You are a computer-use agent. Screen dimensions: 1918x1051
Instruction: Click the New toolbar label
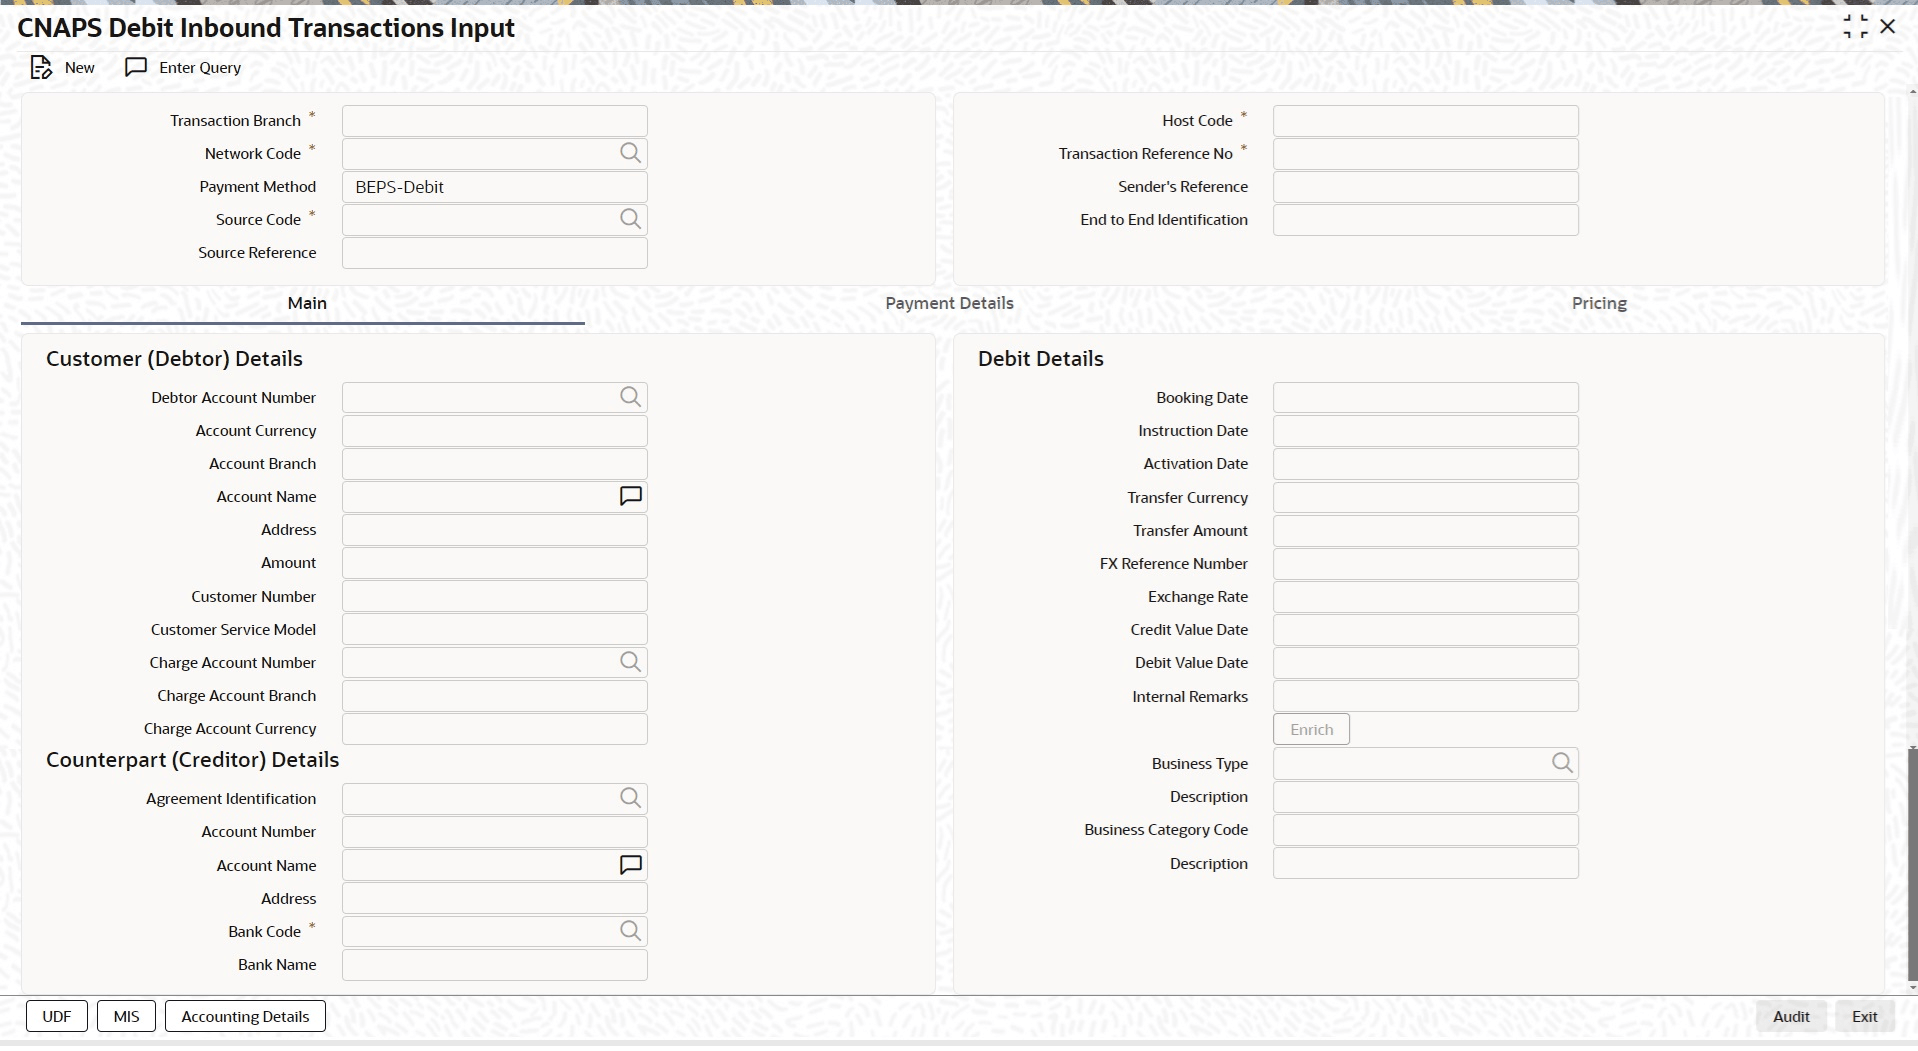80,68
